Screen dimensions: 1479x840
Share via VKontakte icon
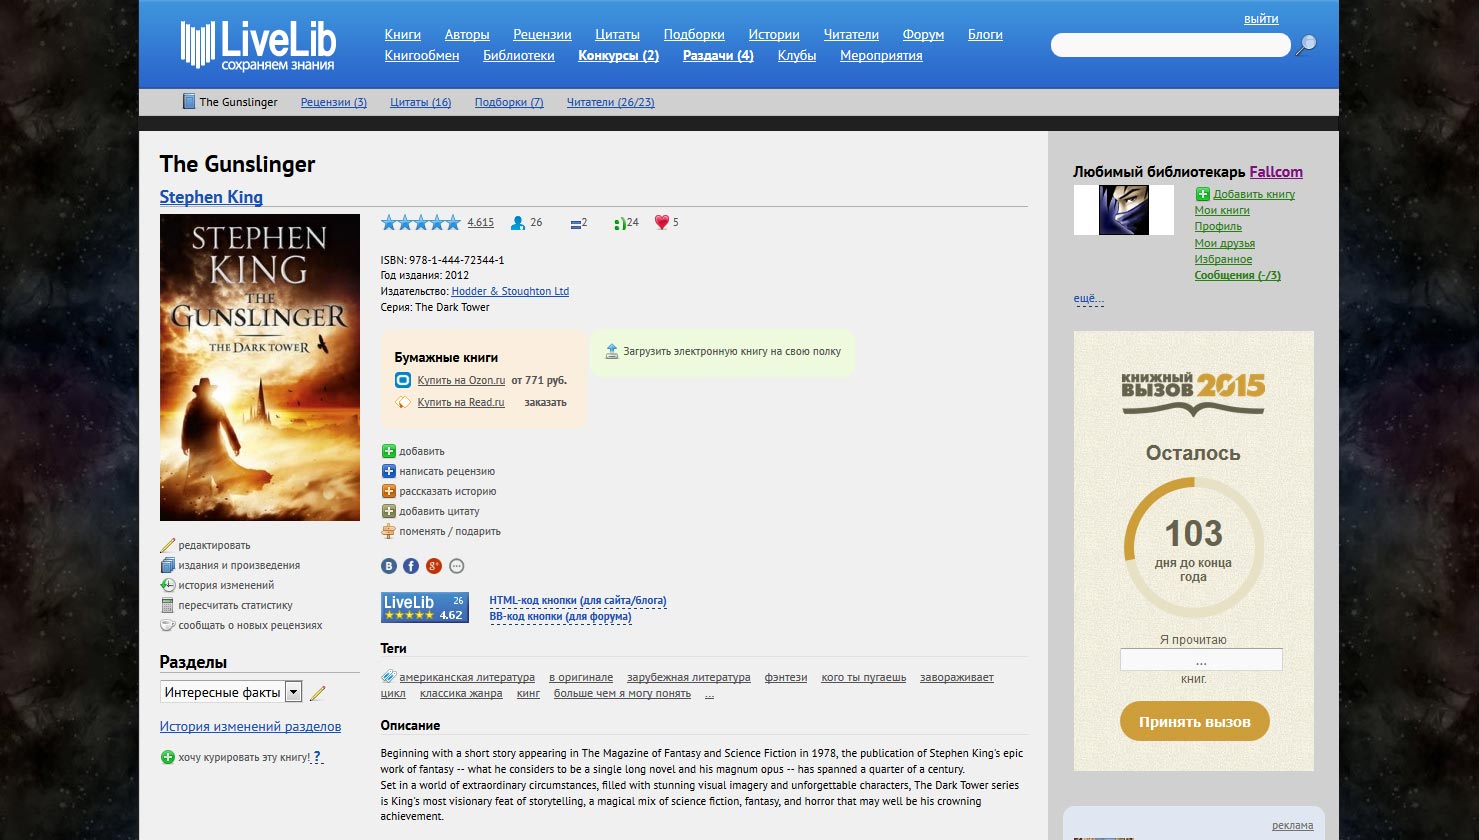389,566
